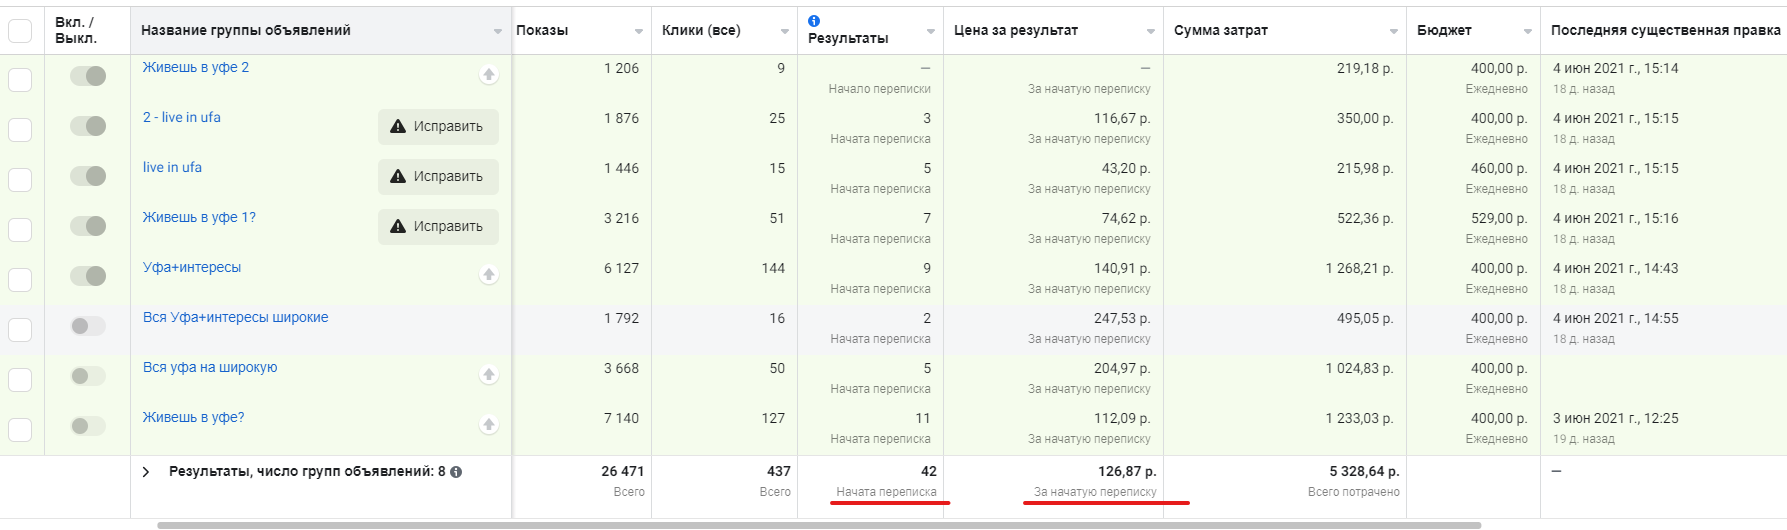Click the info icon beside число групп объявлений: 8
1787x530 pixels.
tap(456, 472)
